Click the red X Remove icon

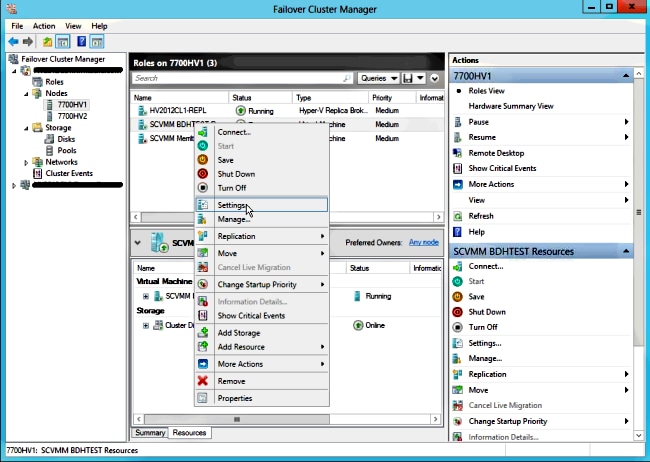203,381
